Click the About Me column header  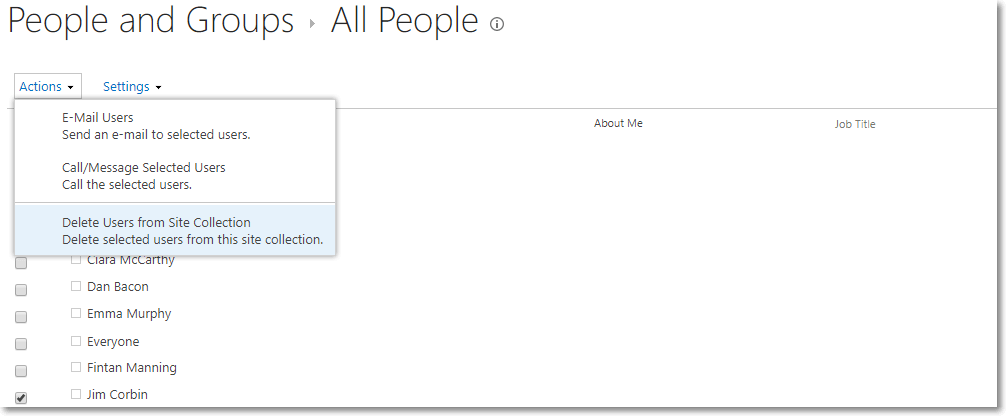tap(618, 123)
